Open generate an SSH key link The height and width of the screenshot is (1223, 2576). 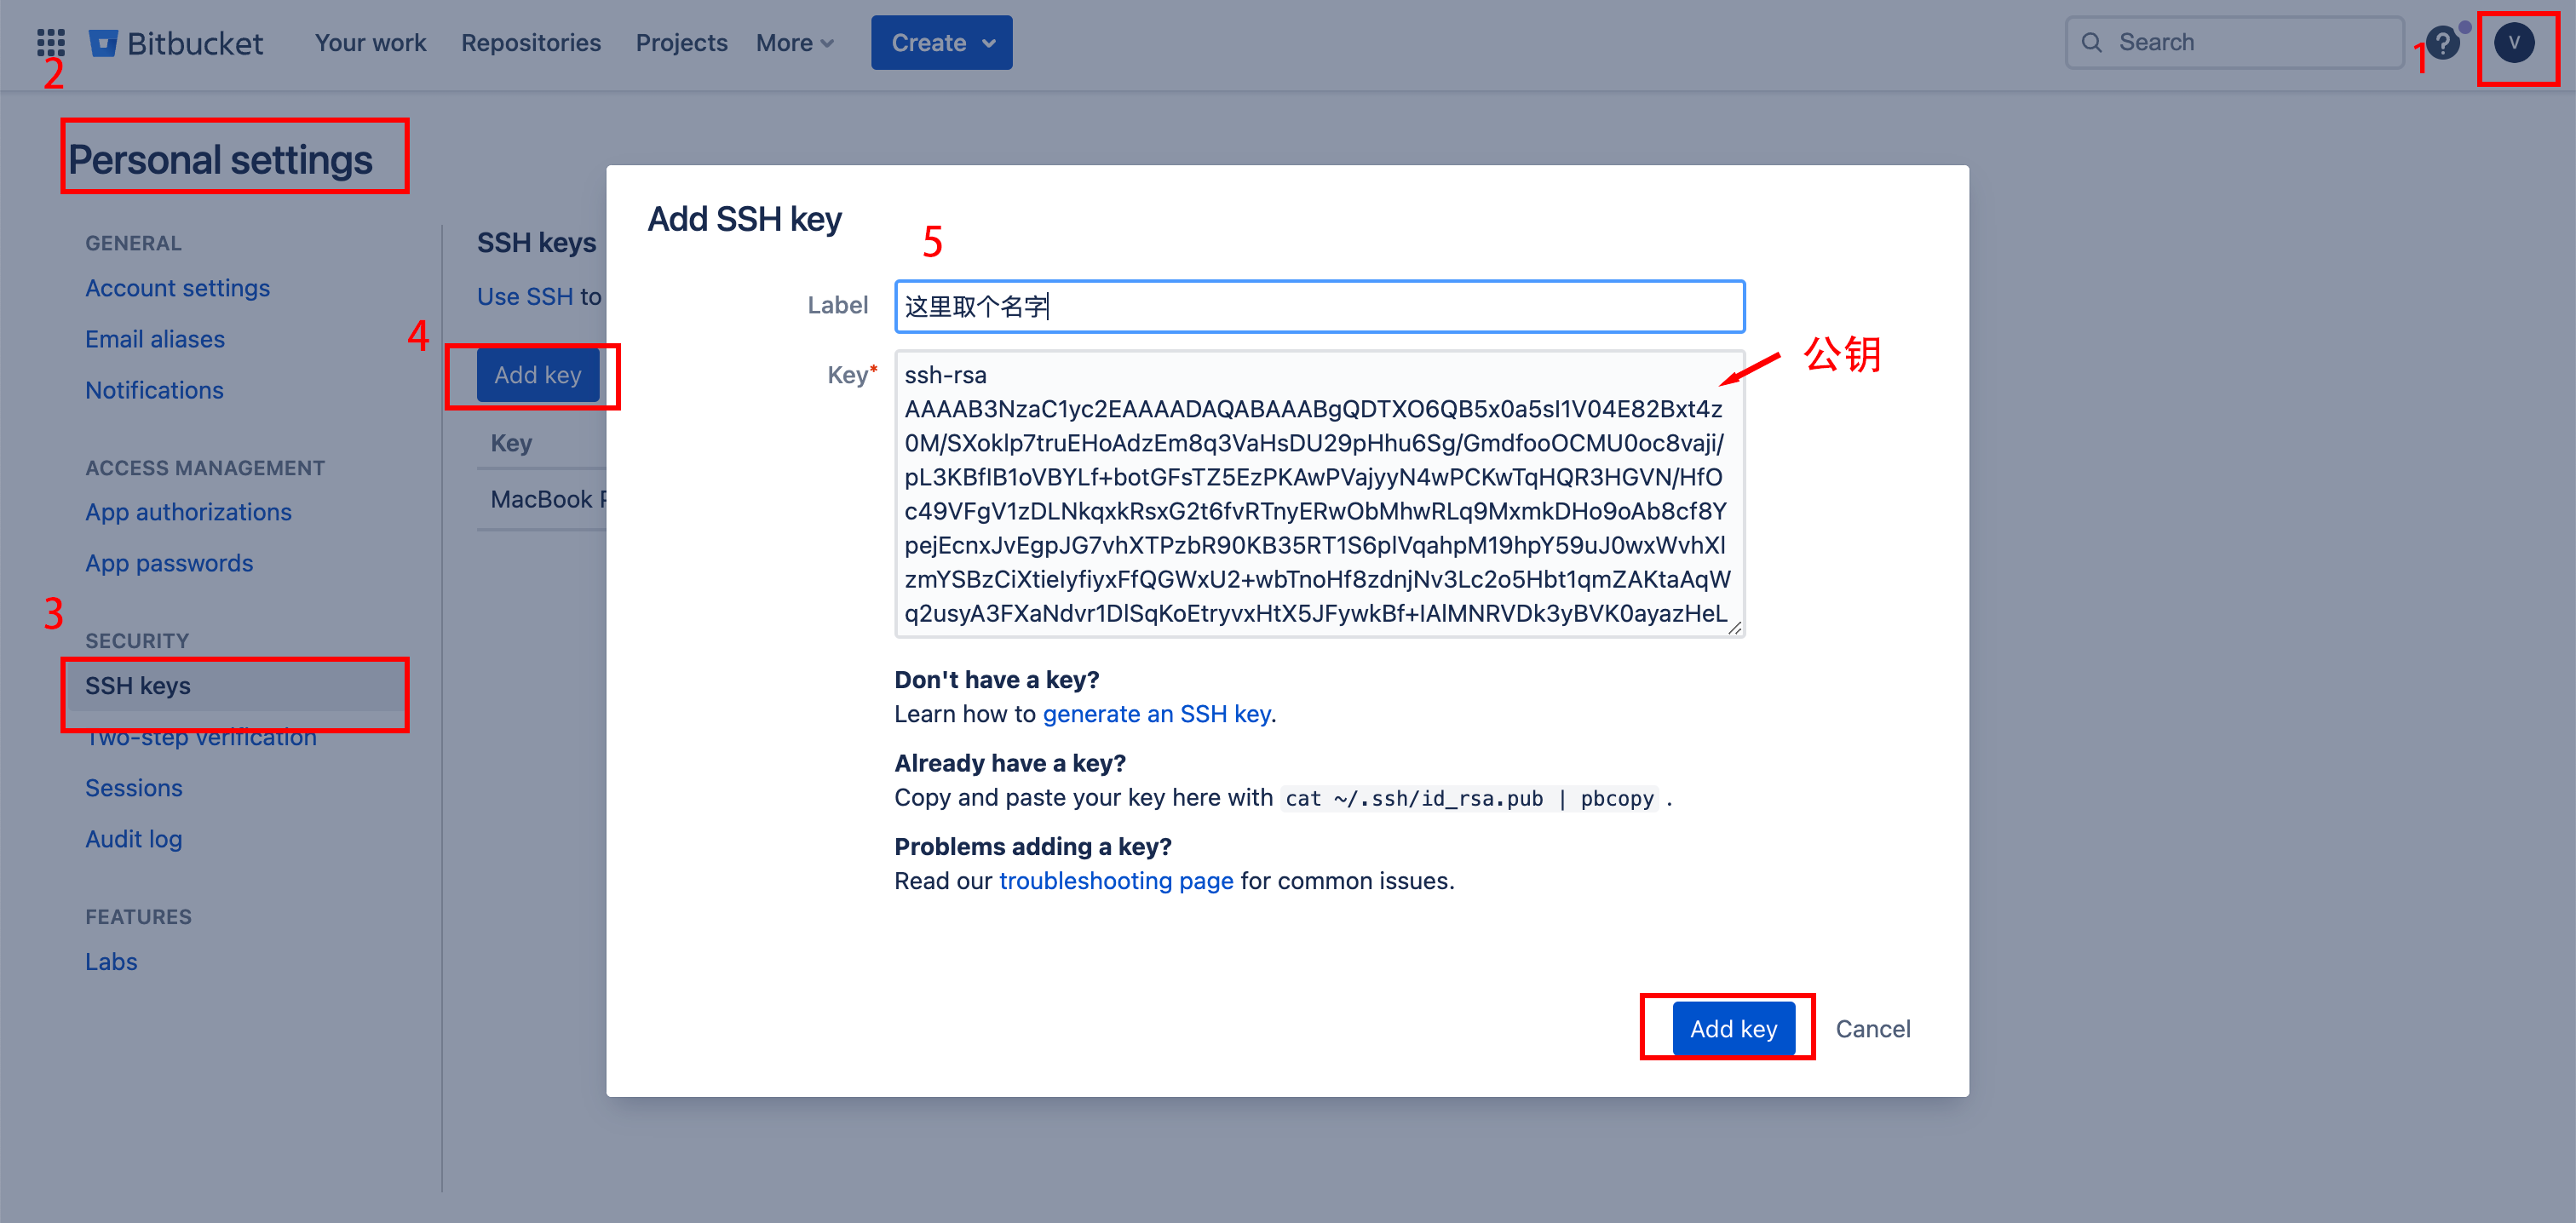pyautogui.click(x=1156, y=714)
